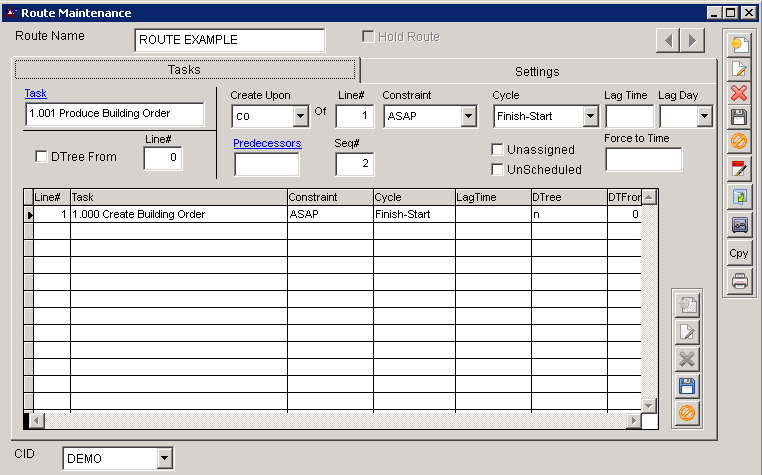The width and height of the screenshot is (762, 475).
Task: Click the new record icon atop right toolbar
Action: click(739, 44)
